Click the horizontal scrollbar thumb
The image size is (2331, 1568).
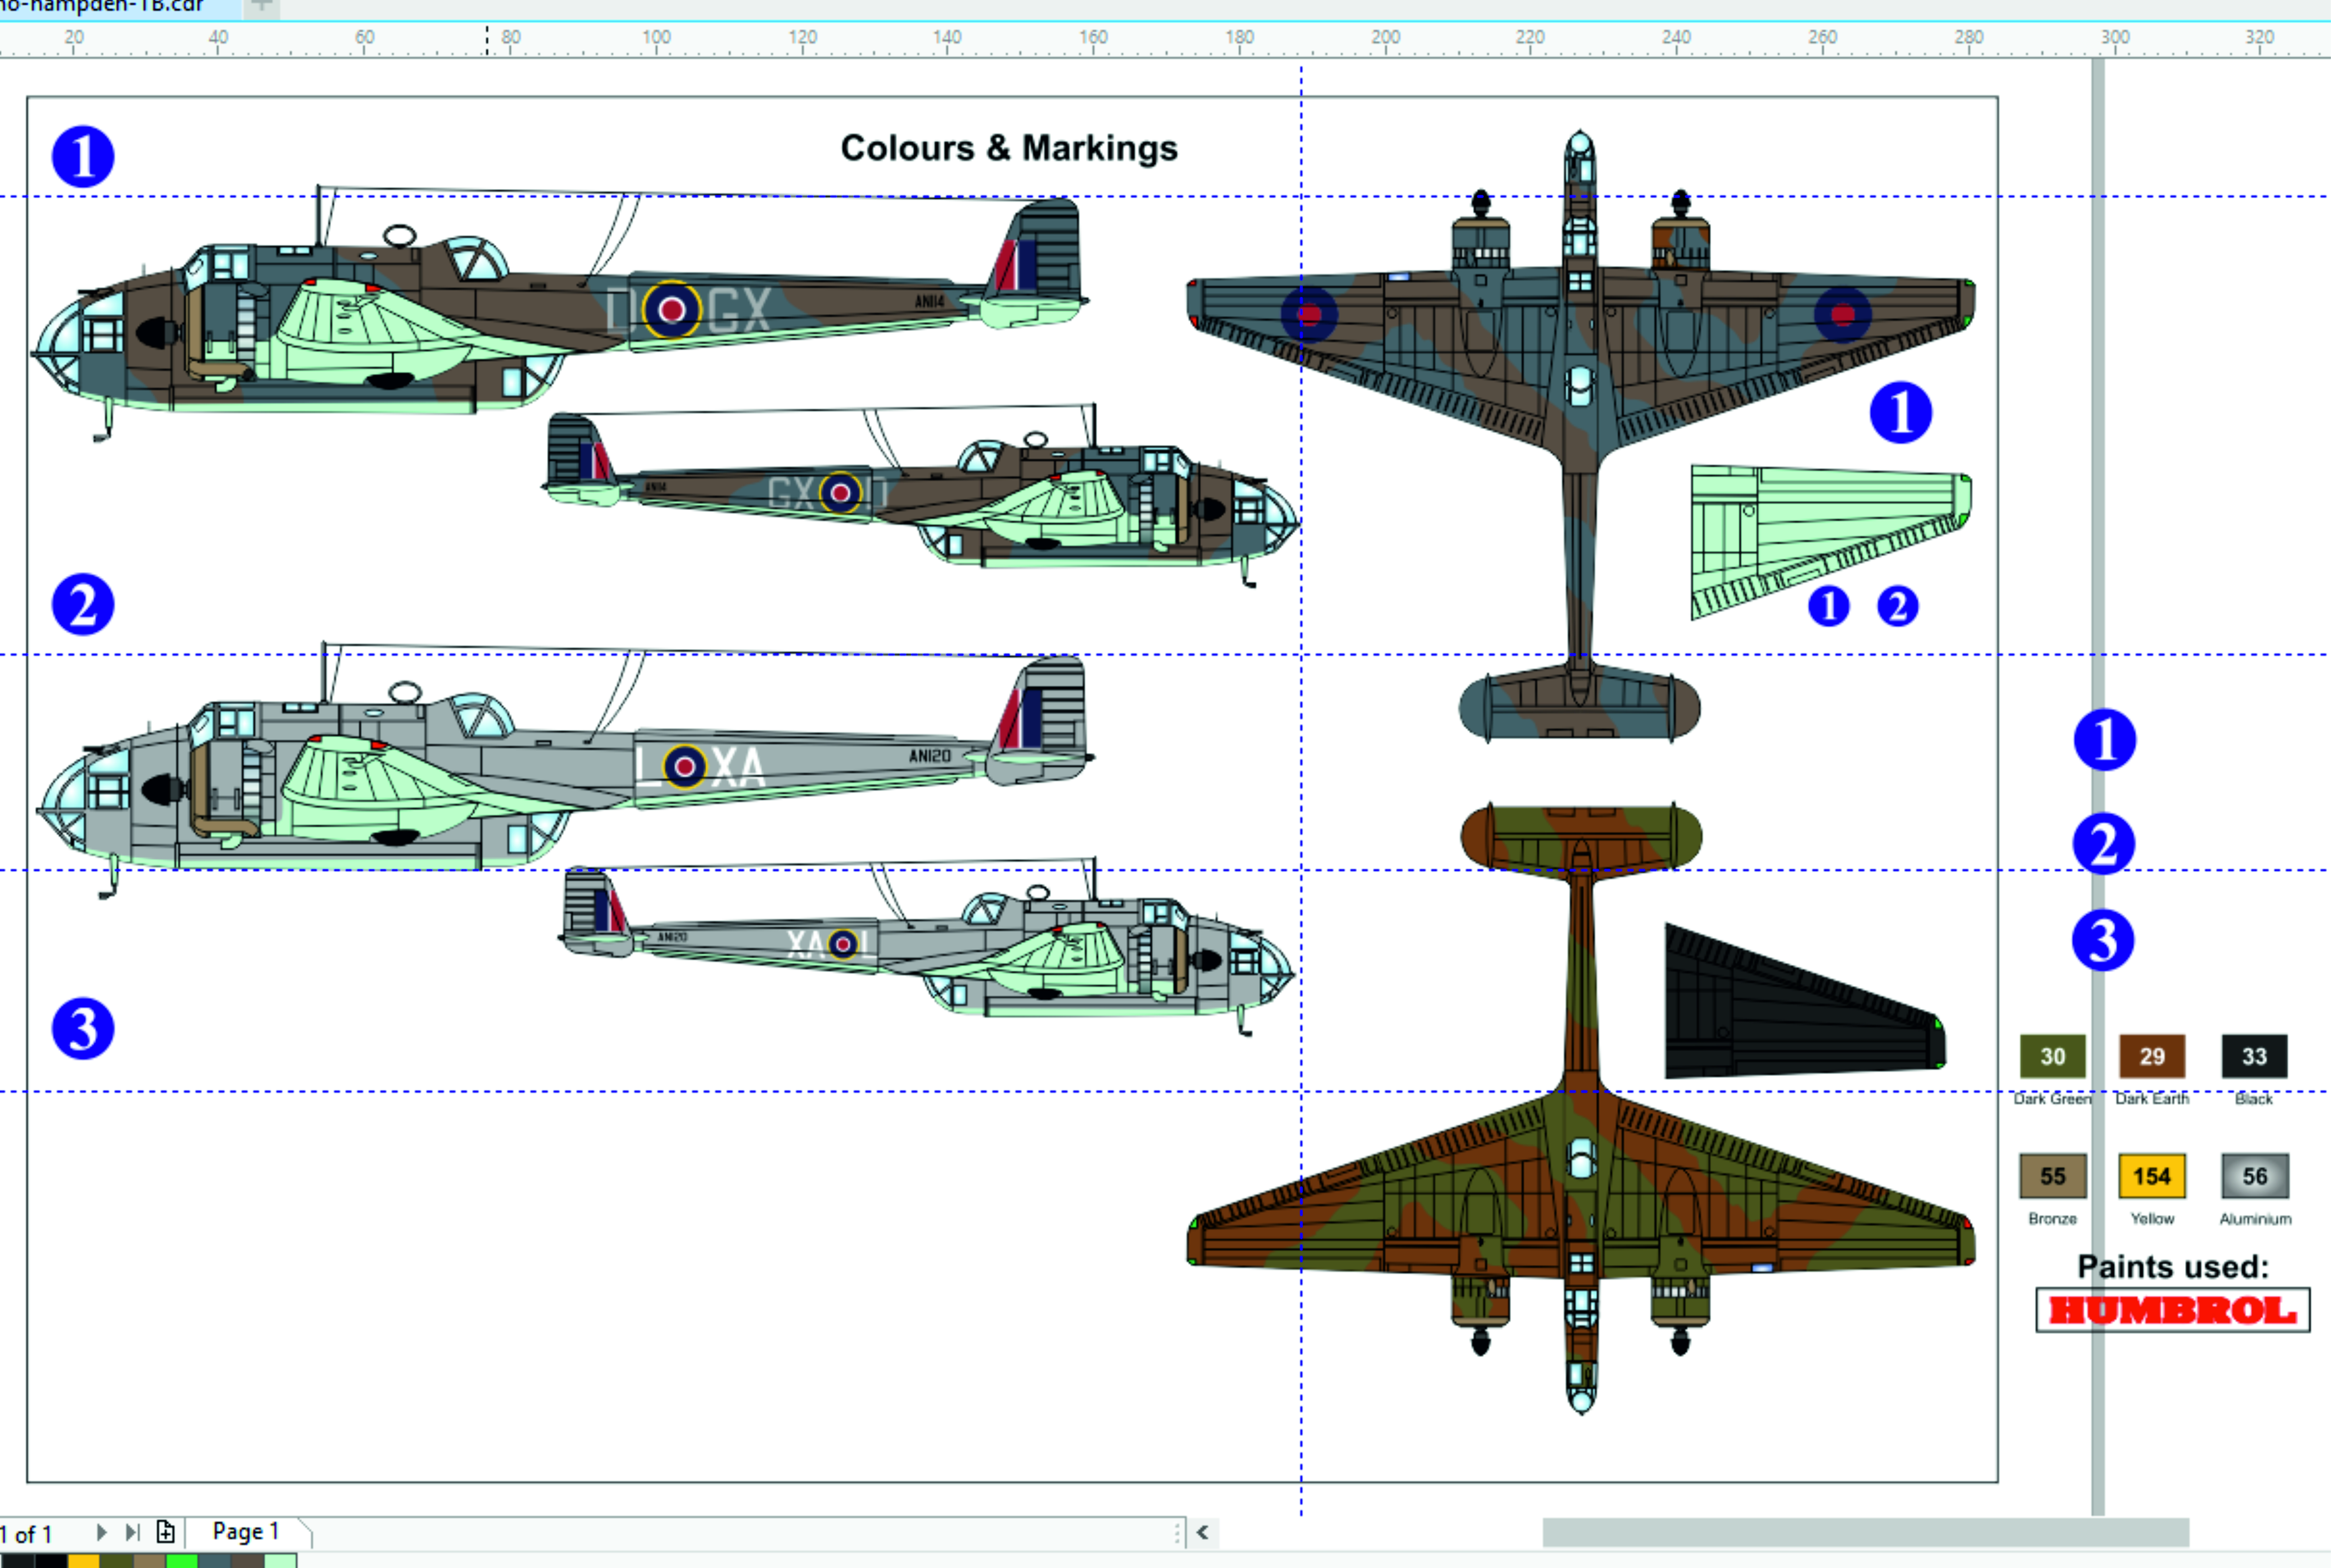1865,1532
